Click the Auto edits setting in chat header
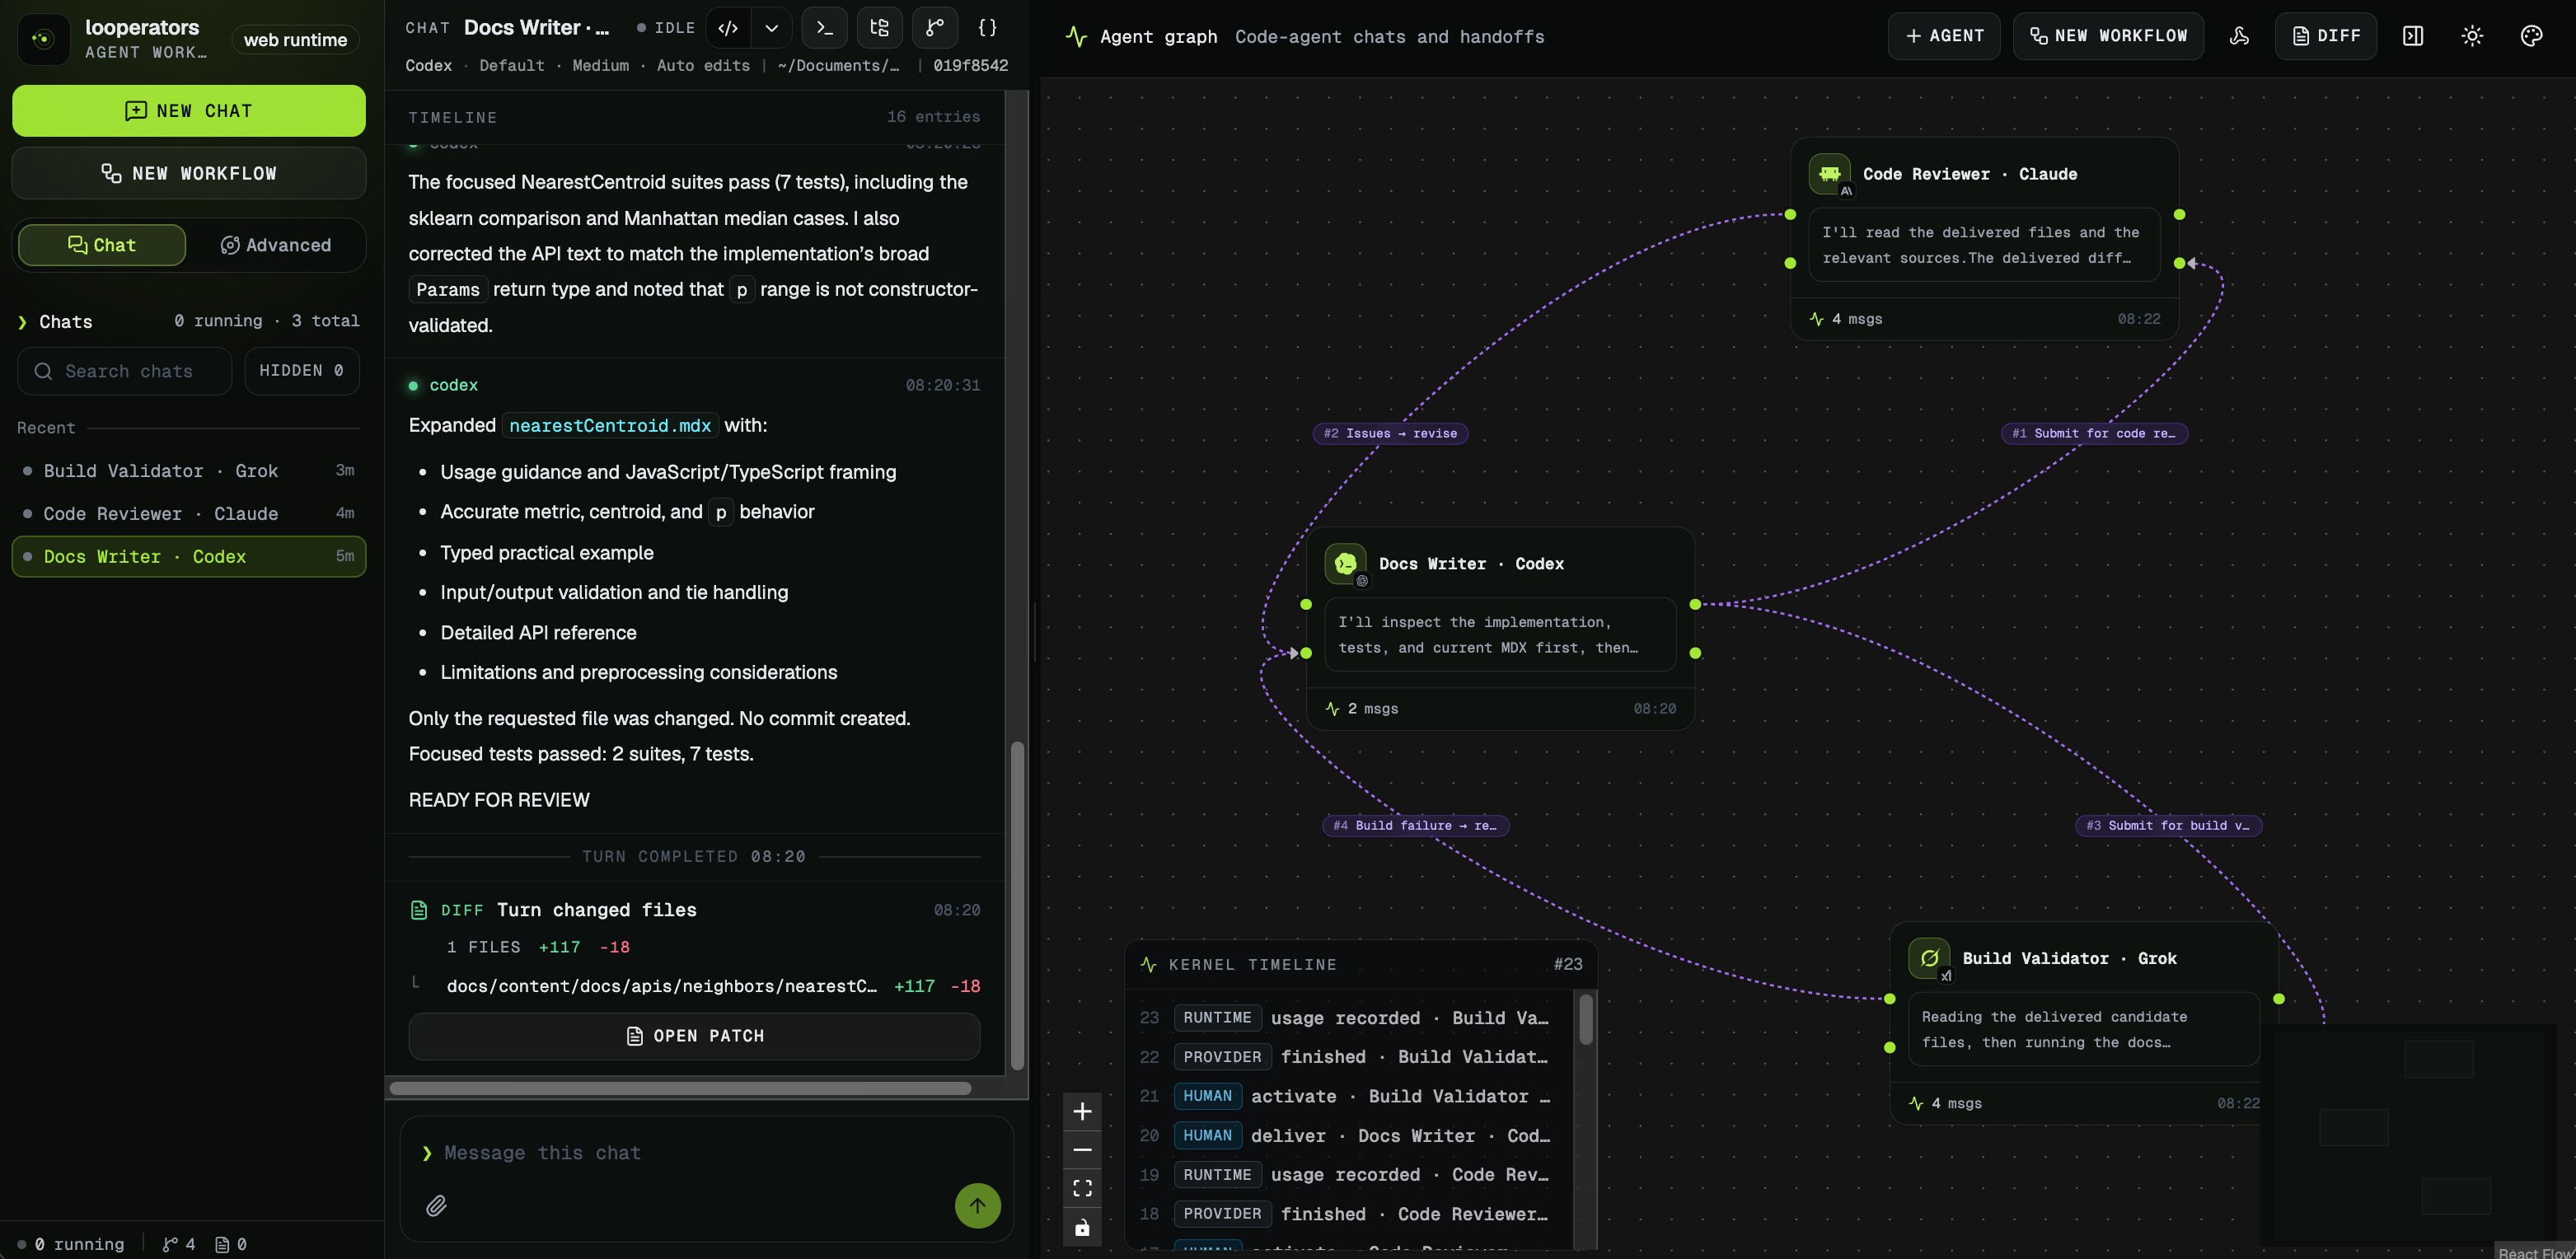Image resolution: width=2576 pixels, height=1259 pixels. click(703, 65)
